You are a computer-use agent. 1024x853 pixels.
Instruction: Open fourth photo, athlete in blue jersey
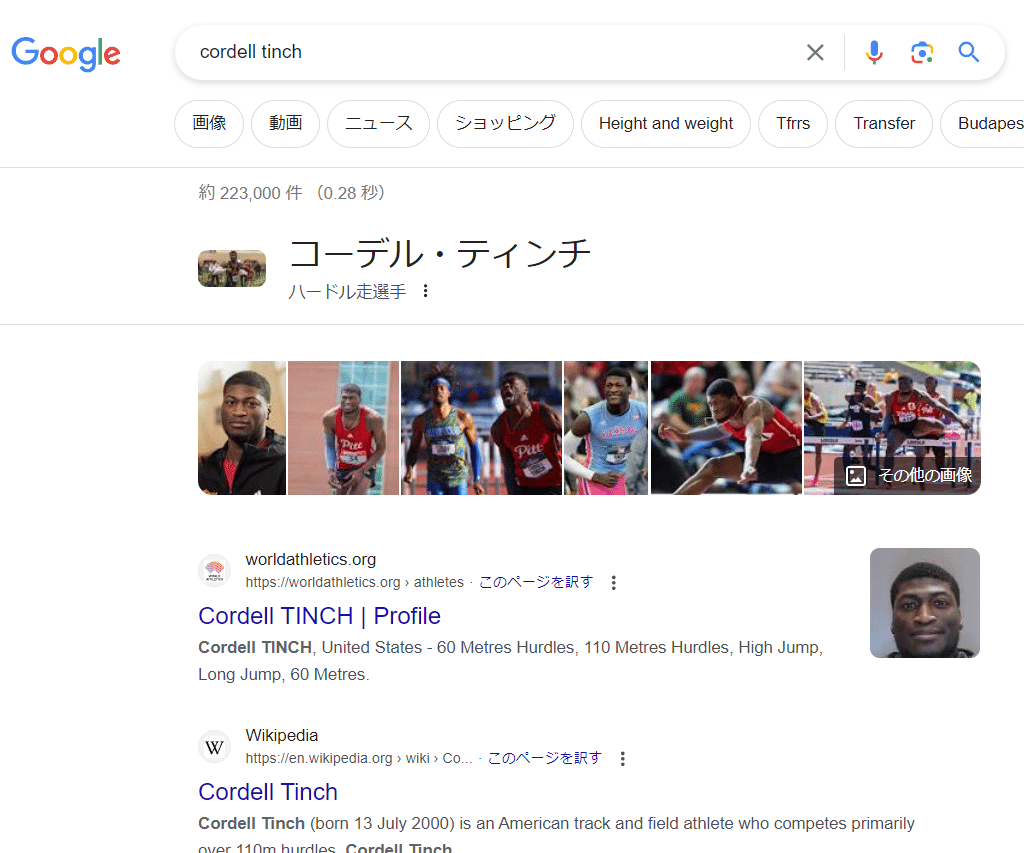(x=606, y=428)
